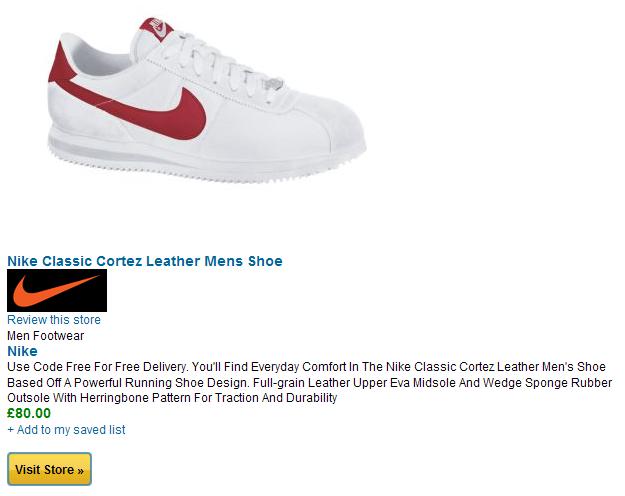
Task: Click the » arrow on Visit Store
Action: pos(81,470)
